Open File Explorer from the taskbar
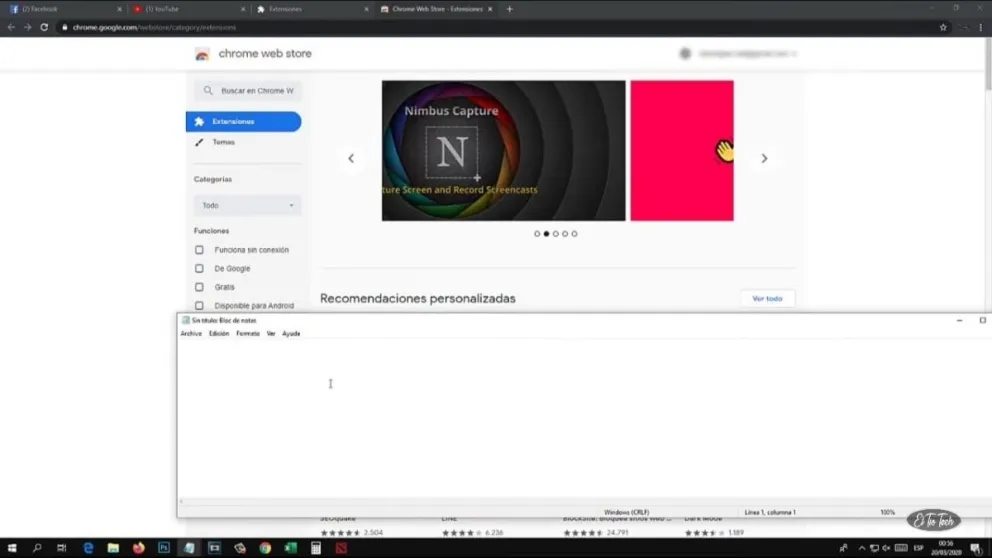Screen dimensions: 992x558 (x=113, y=548)
